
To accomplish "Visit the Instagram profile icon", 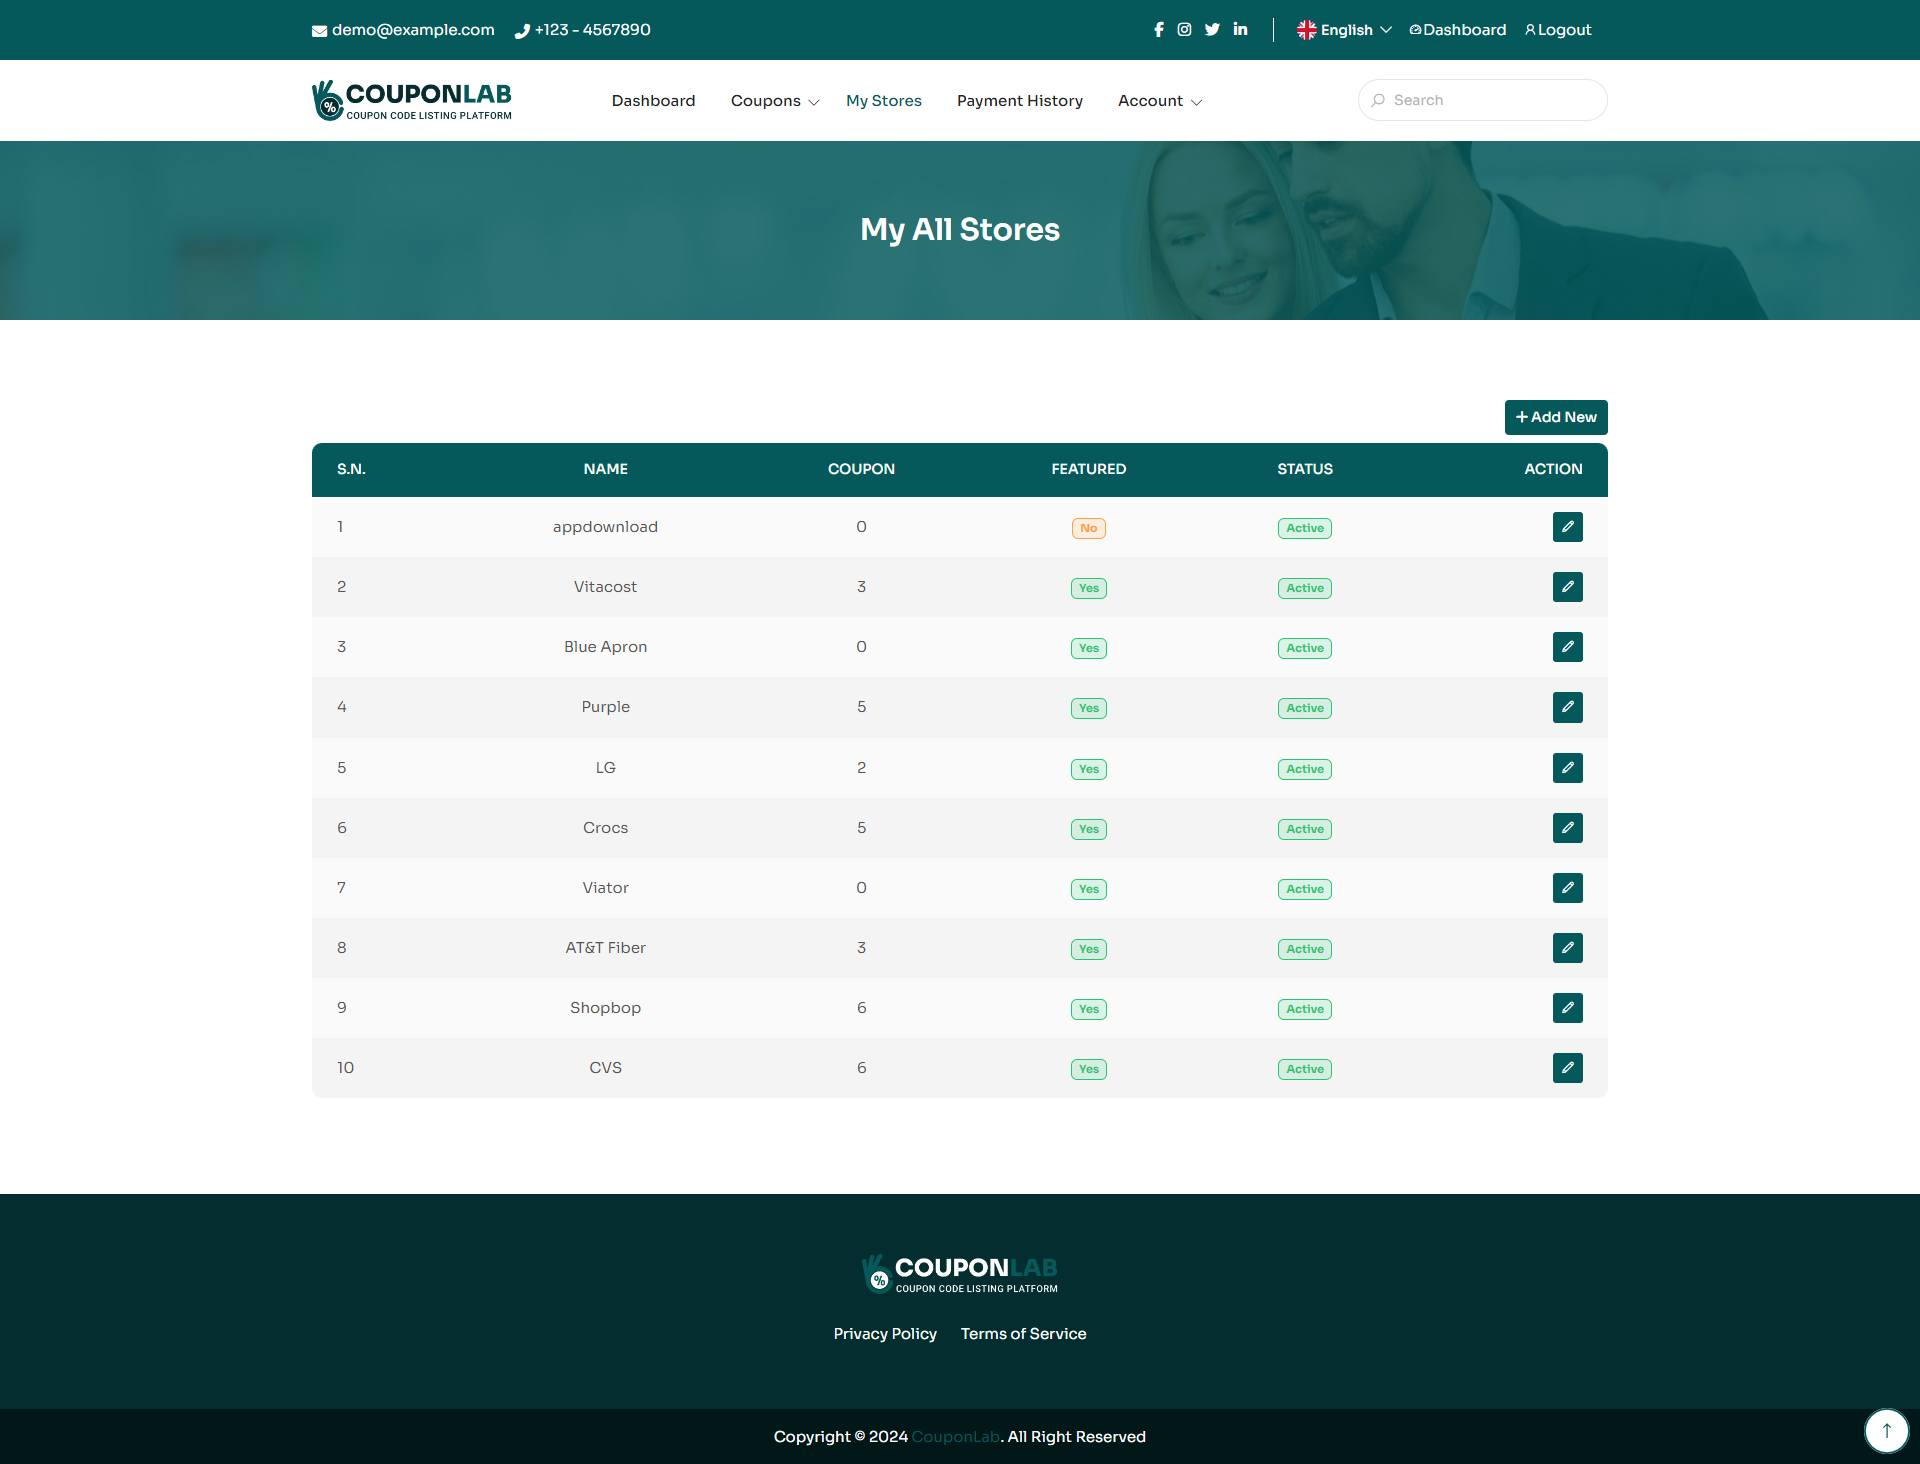I will pos(1185,30).
